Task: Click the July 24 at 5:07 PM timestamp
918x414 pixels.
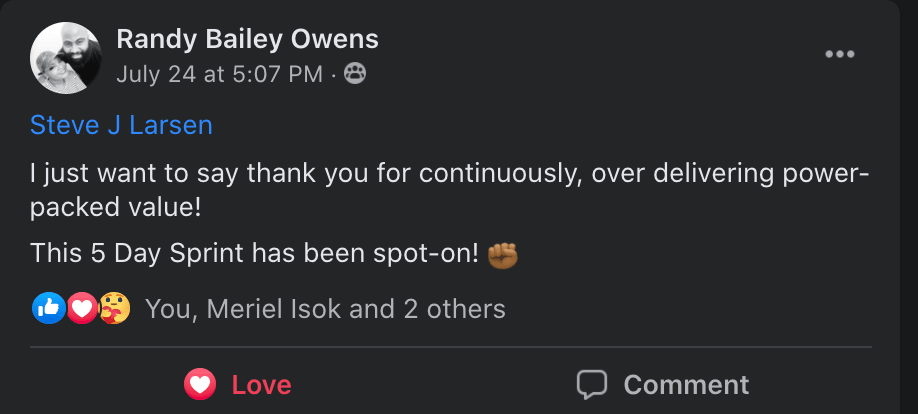Action: 219,73
